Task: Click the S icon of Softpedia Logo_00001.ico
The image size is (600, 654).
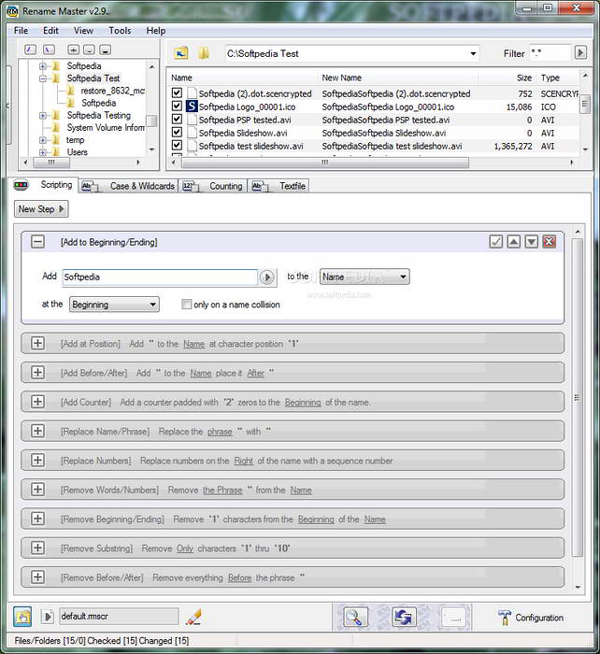Action: (192, 106)
